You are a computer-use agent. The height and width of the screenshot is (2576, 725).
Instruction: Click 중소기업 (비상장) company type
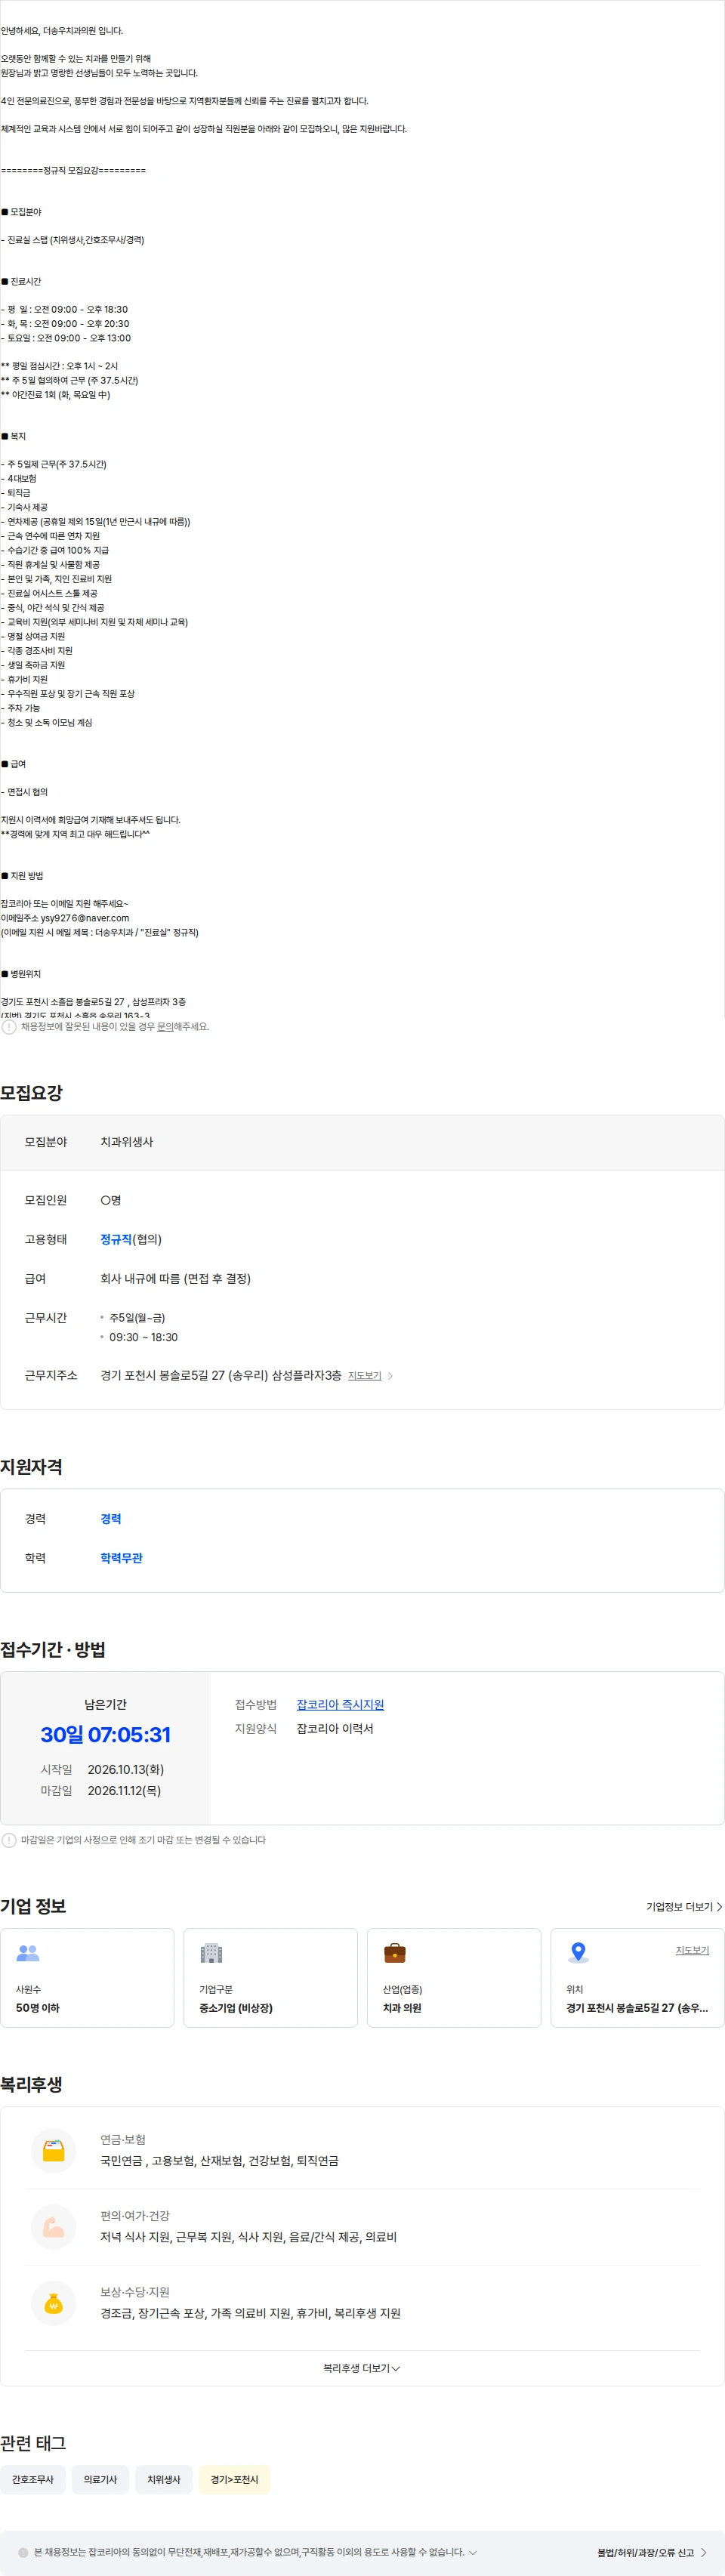(236, 2008)
